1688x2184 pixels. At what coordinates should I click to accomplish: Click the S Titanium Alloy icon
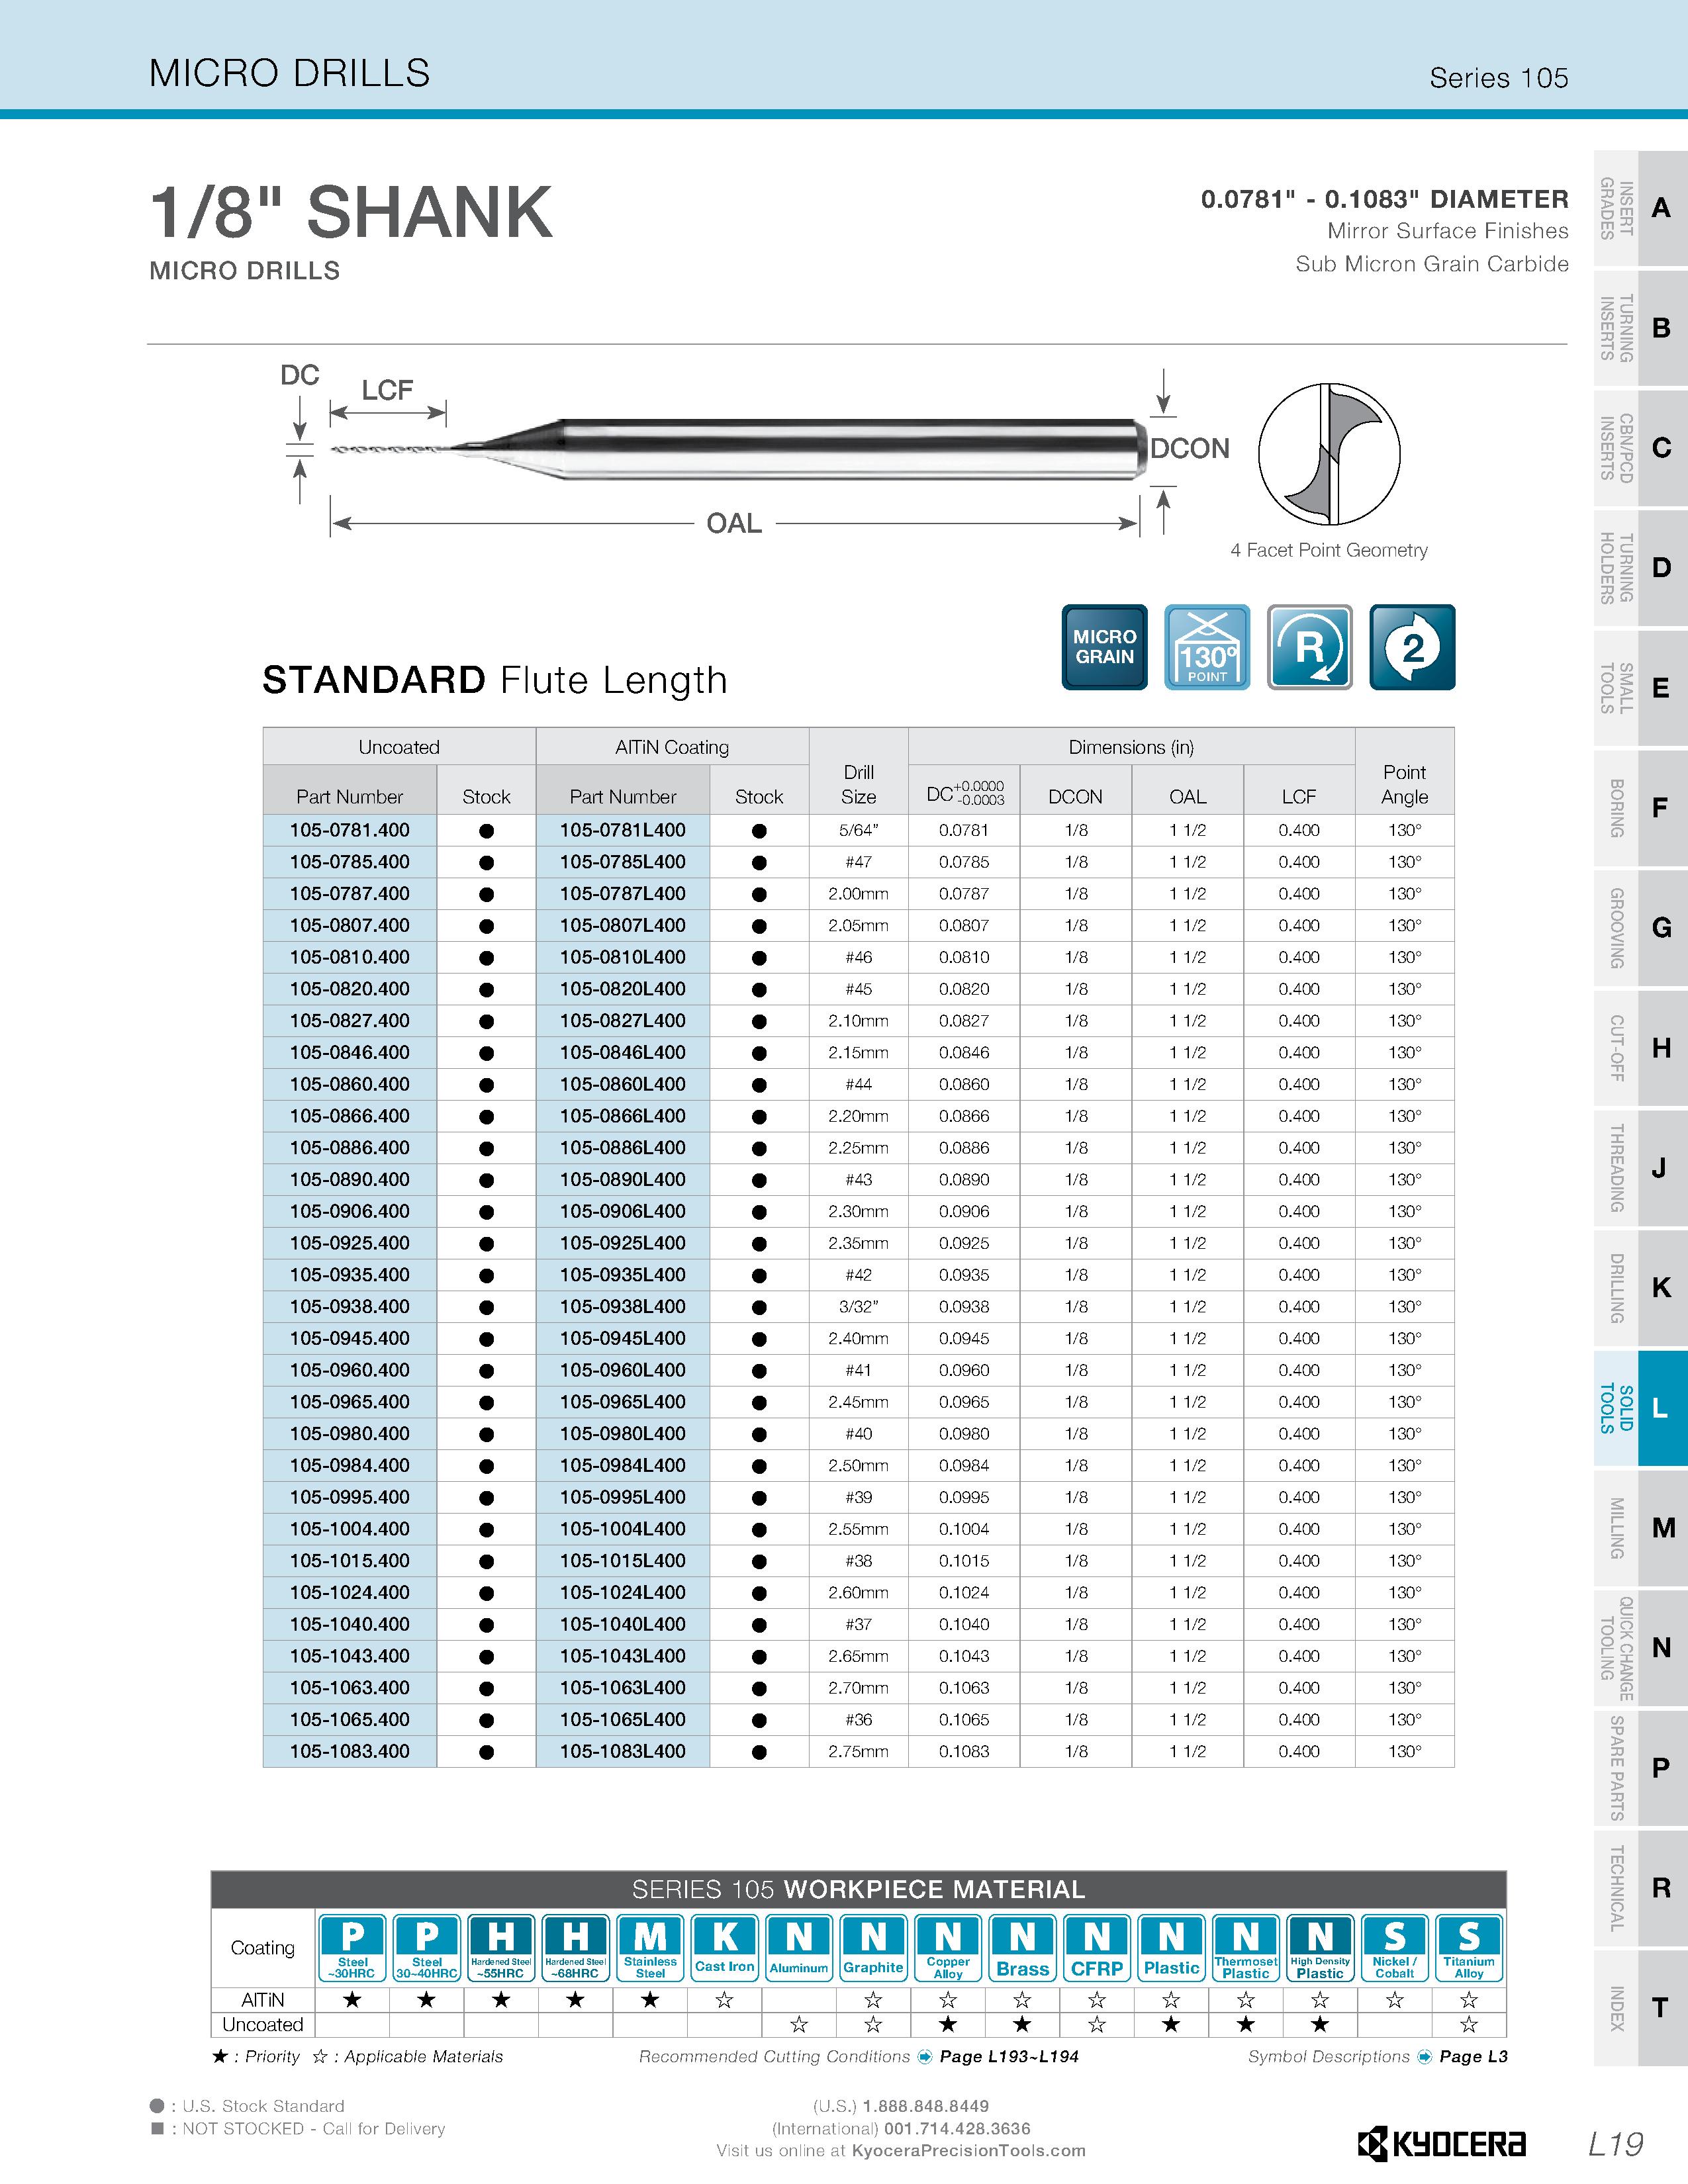point(1469,1948)
